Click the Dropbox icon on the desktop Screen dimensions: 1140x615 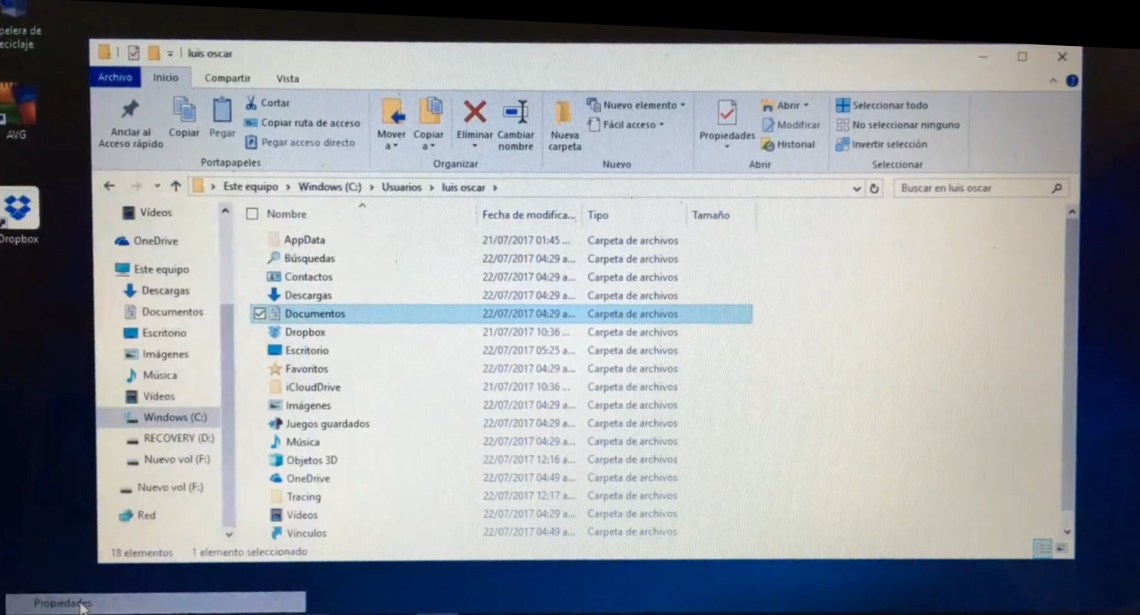(17, 208)
